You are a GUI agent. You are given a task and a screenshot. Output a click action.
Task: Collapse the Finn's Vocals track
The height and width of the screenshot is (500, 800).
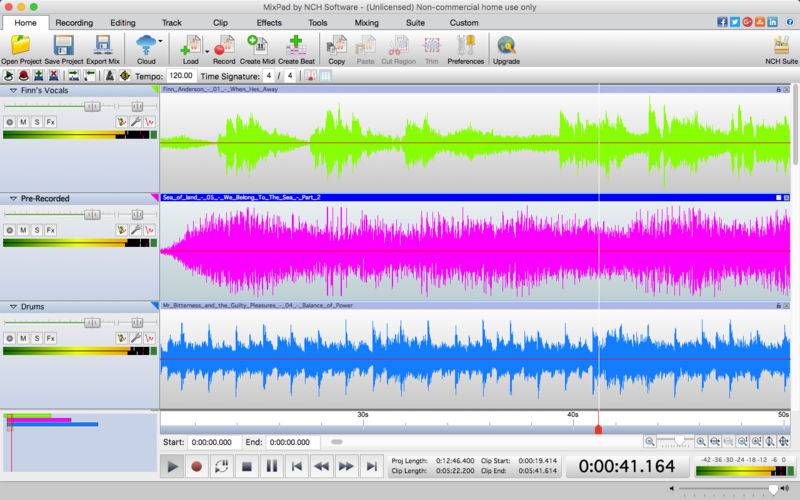click(x=13, y=90)
